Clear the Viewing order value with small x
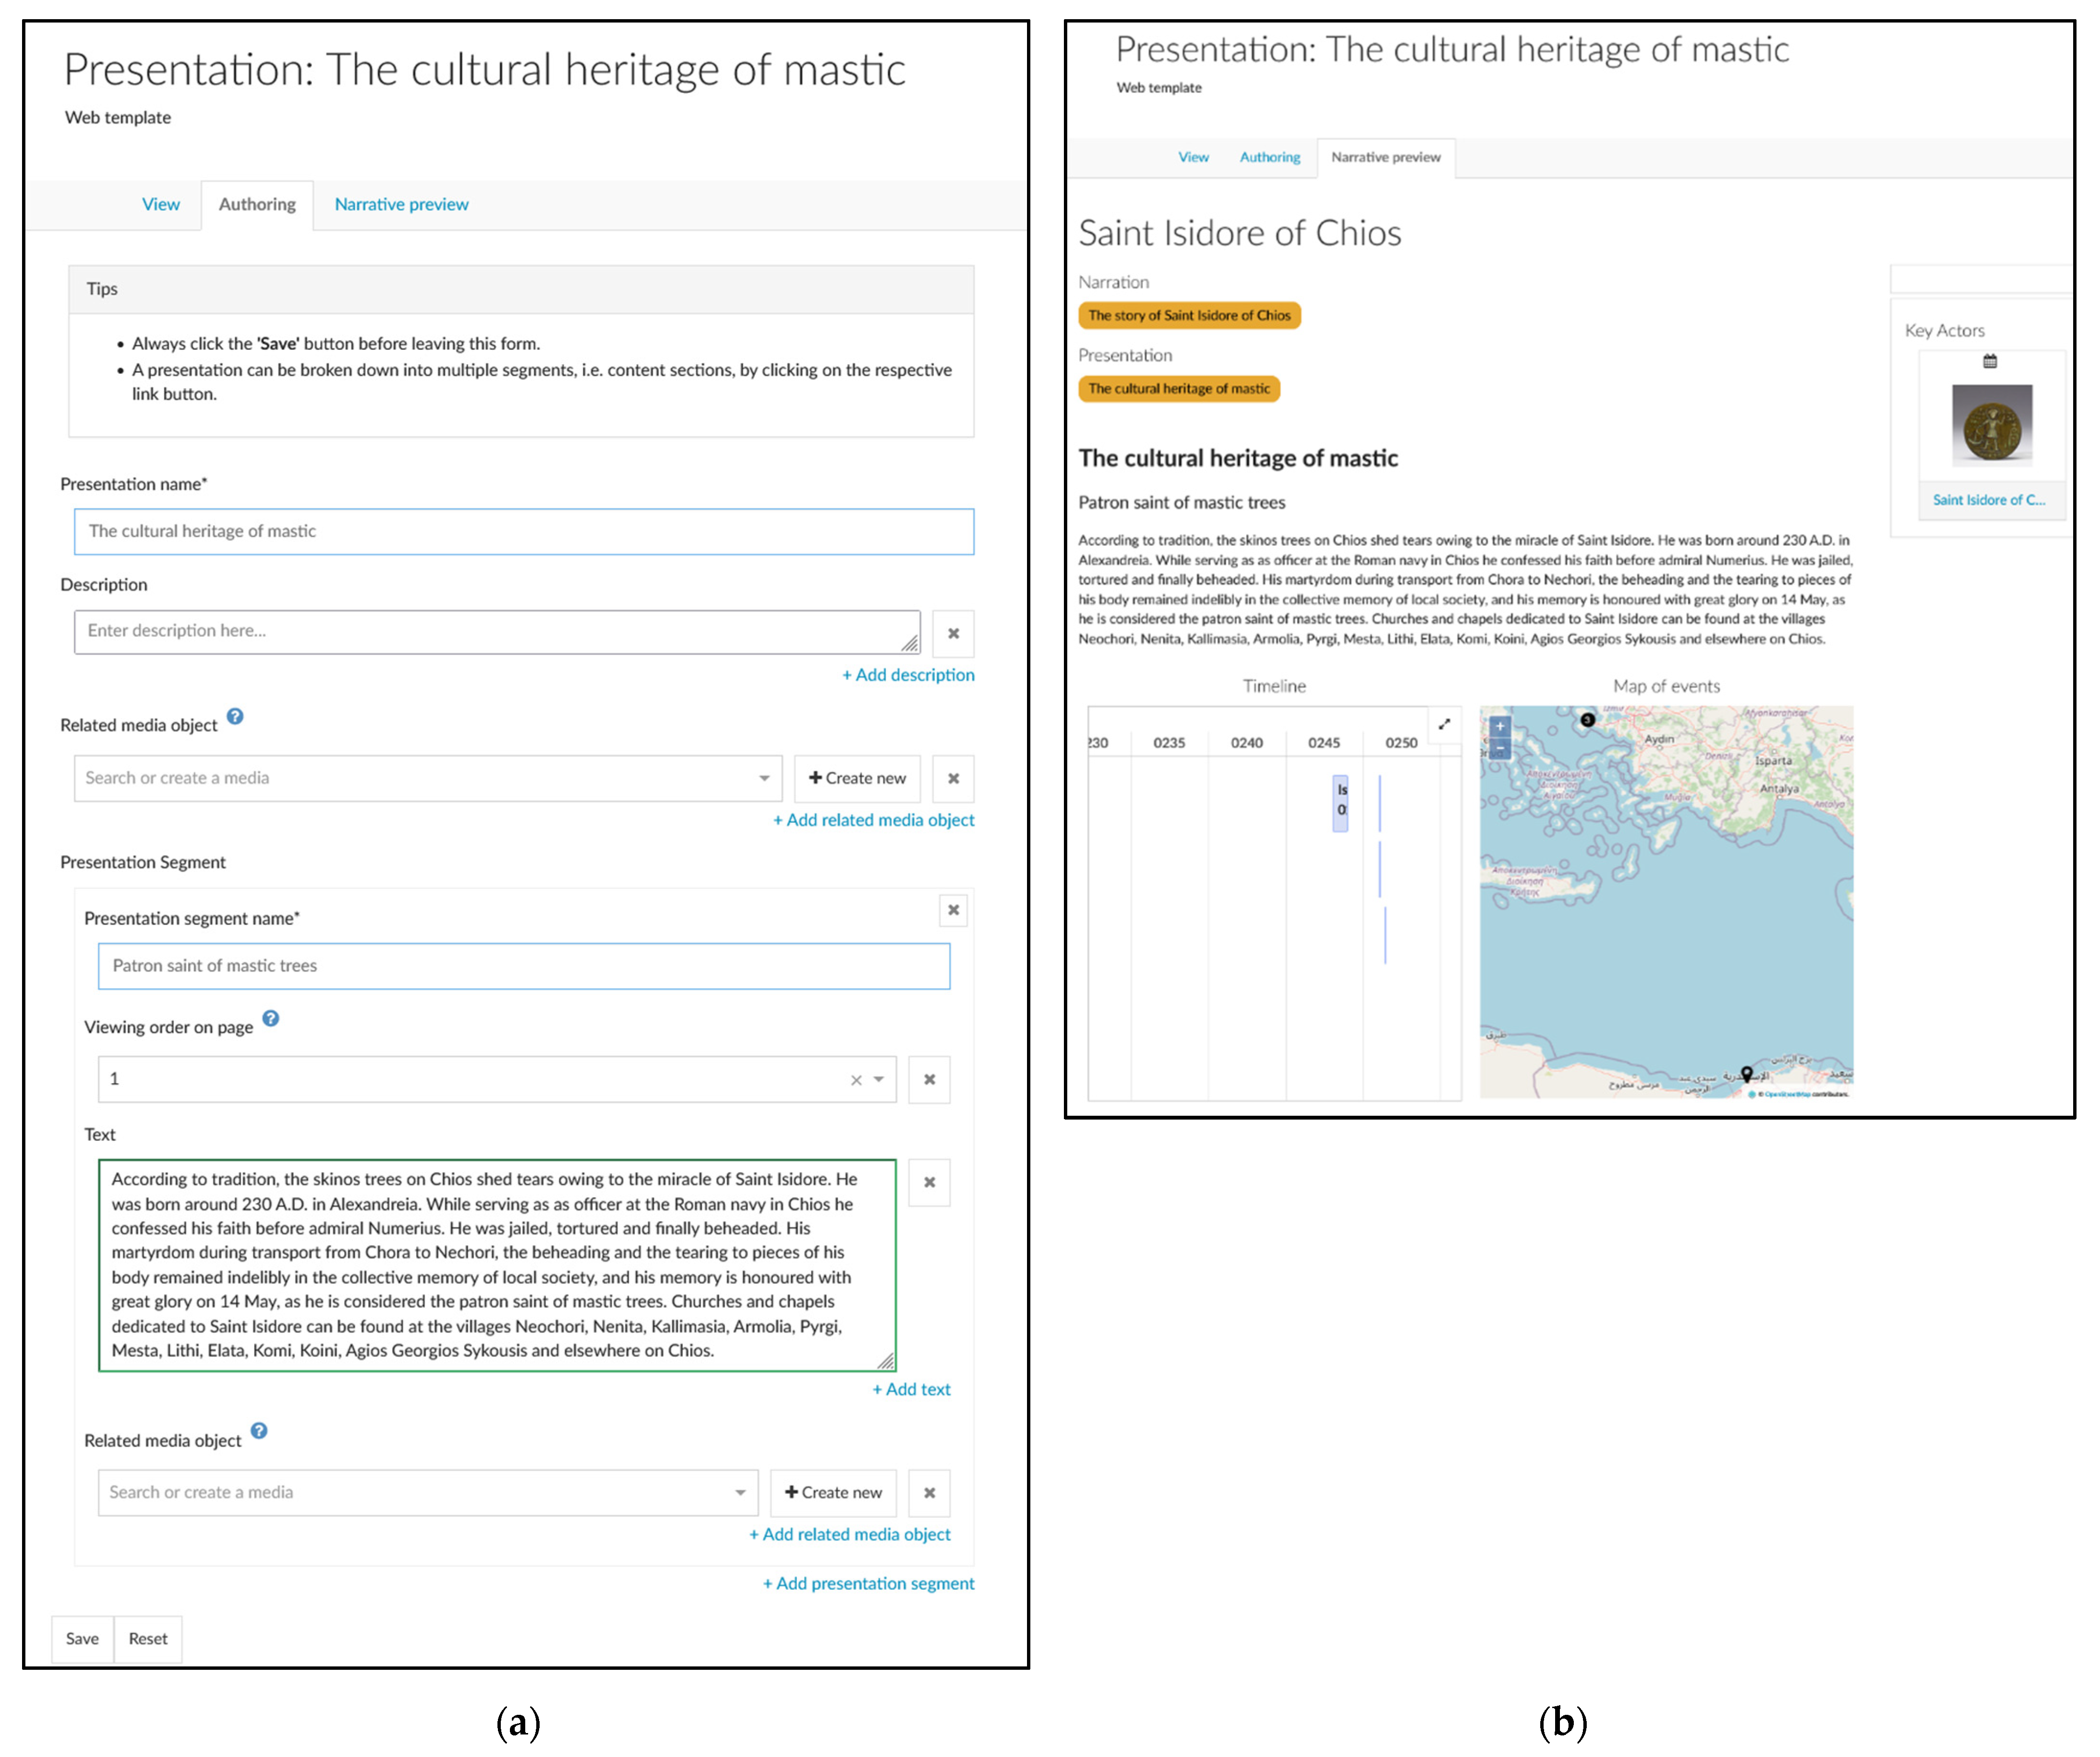The height and width of the screenshot is (1757, 2100). click(856, 1080)
